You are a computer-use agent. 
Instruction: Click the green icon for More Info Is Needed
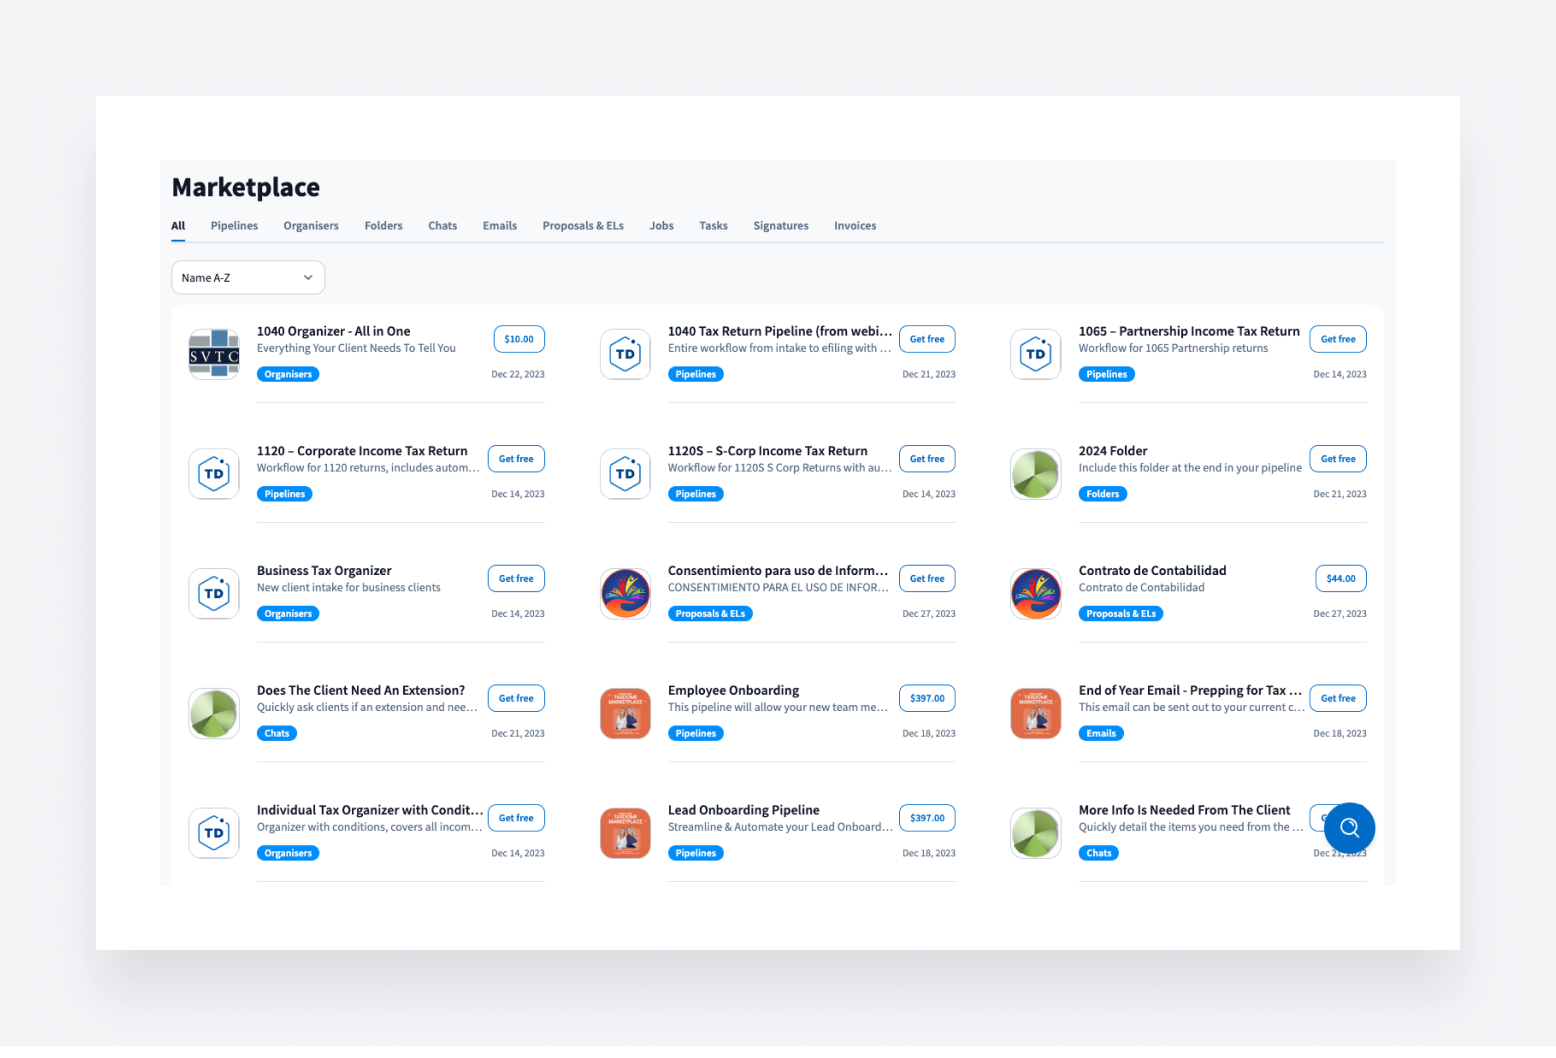[1035, 832]
